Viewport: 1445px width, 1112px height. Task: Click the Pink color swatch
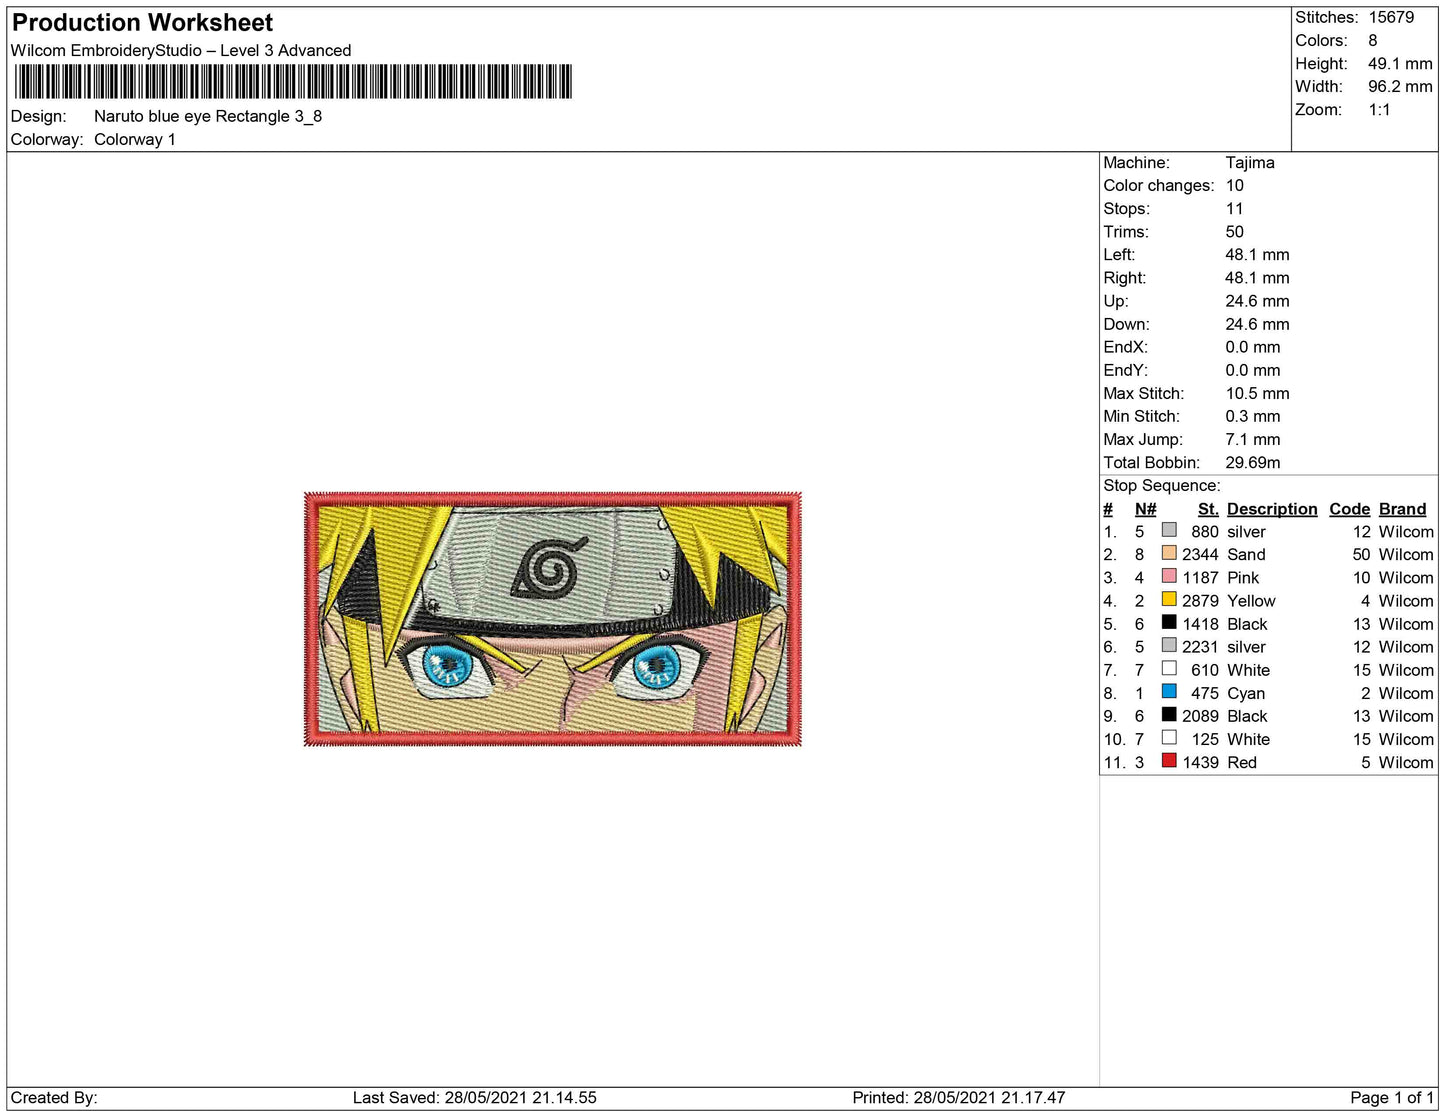click(x=1169, y=576)
